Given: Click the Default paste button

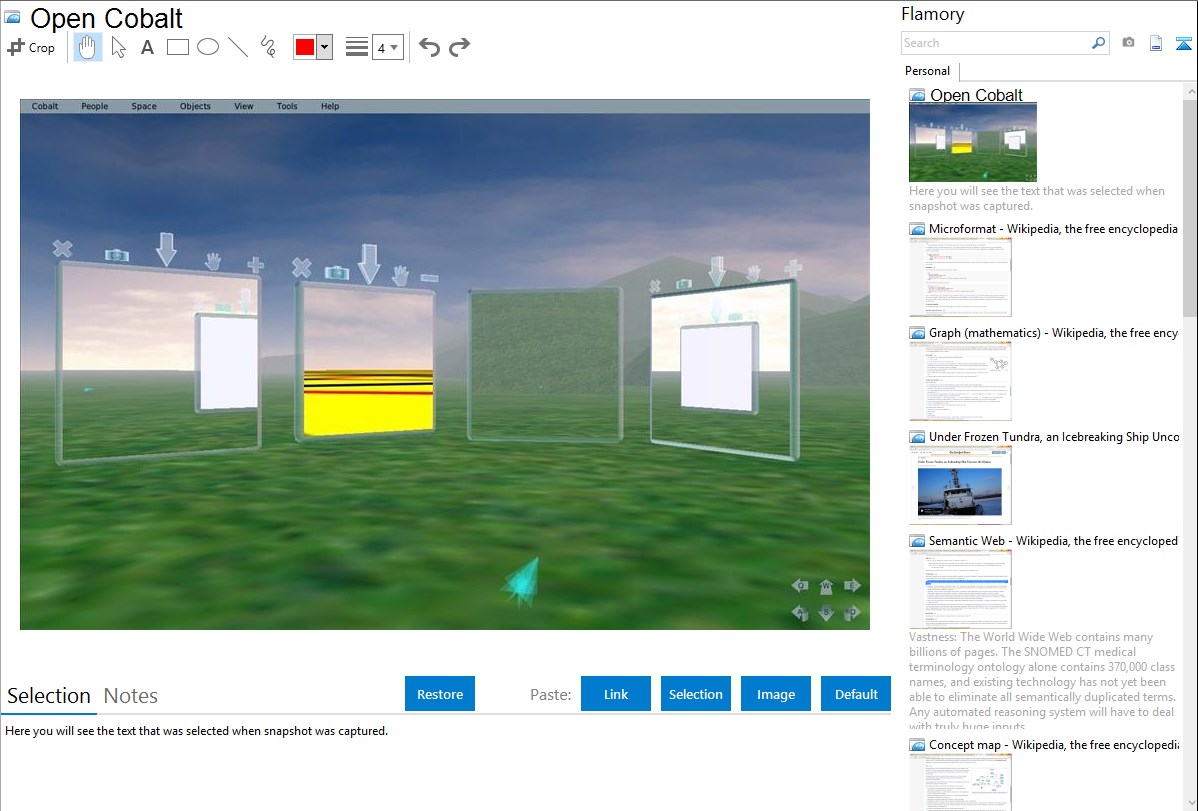Looking at the screenshot, I should coord(856,694).
